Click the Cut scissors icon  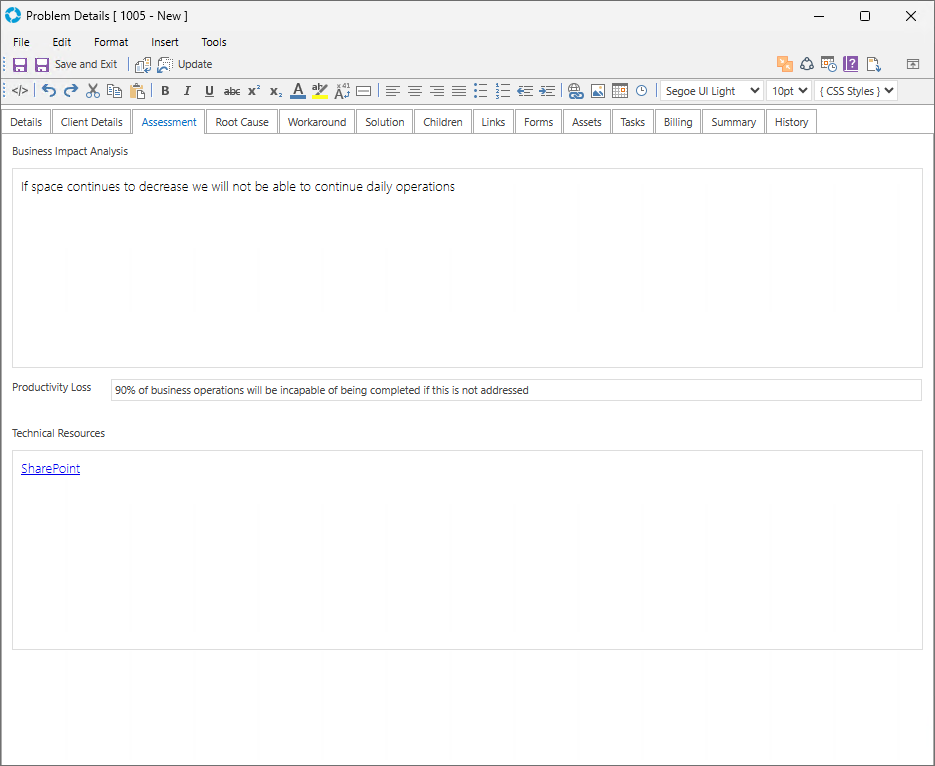[93, 91]
